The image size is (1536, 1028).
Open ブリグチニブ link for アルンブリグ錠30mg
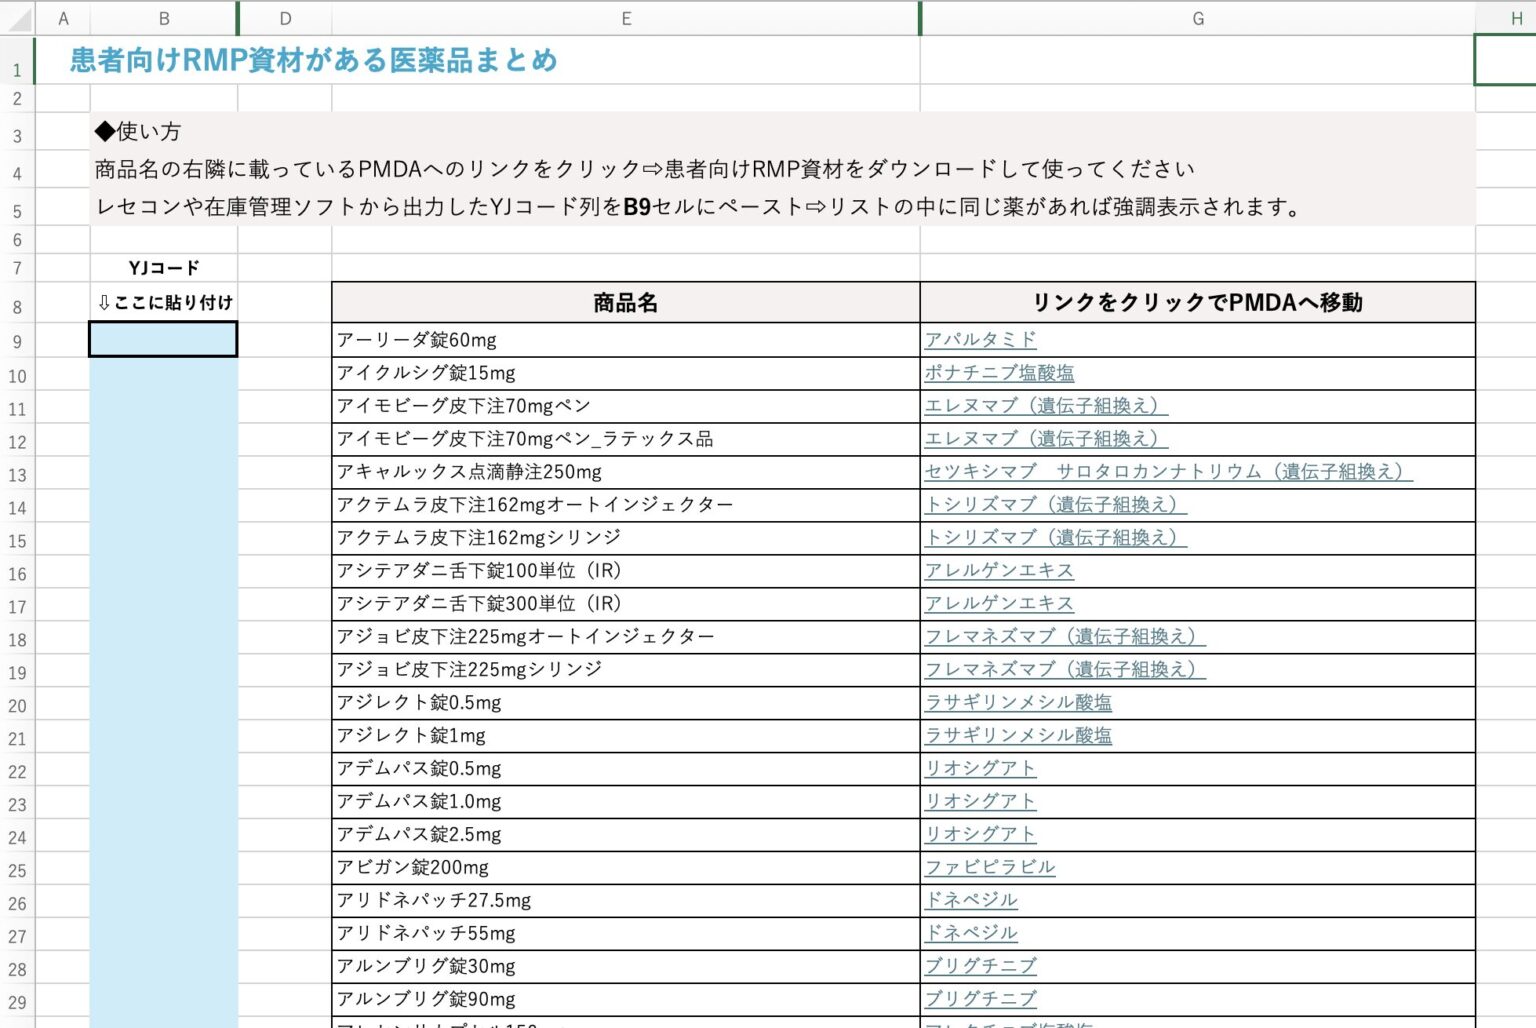[980, 966]
